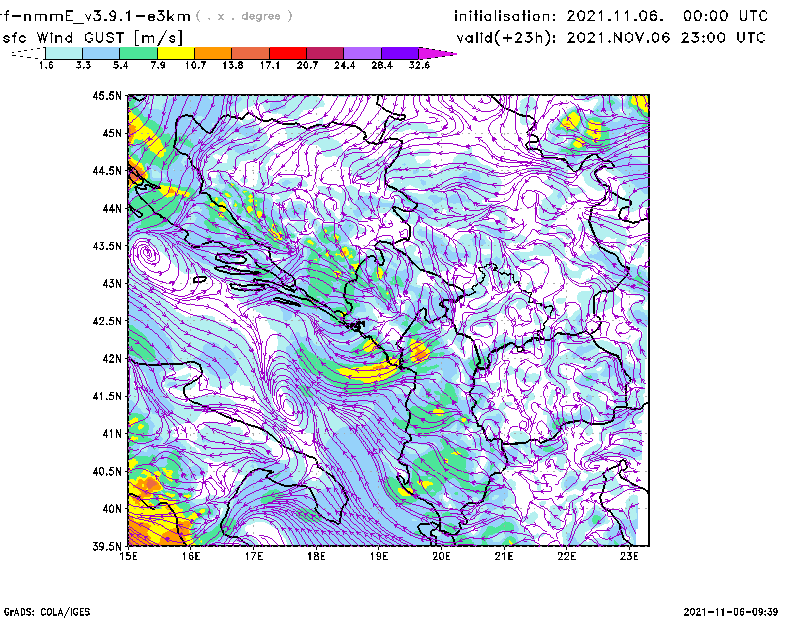The height and width of the screenshot is (618, 800).
Task: Click the light cyan 1.6–3.3 legend swatch
Action: coord(64,53)
